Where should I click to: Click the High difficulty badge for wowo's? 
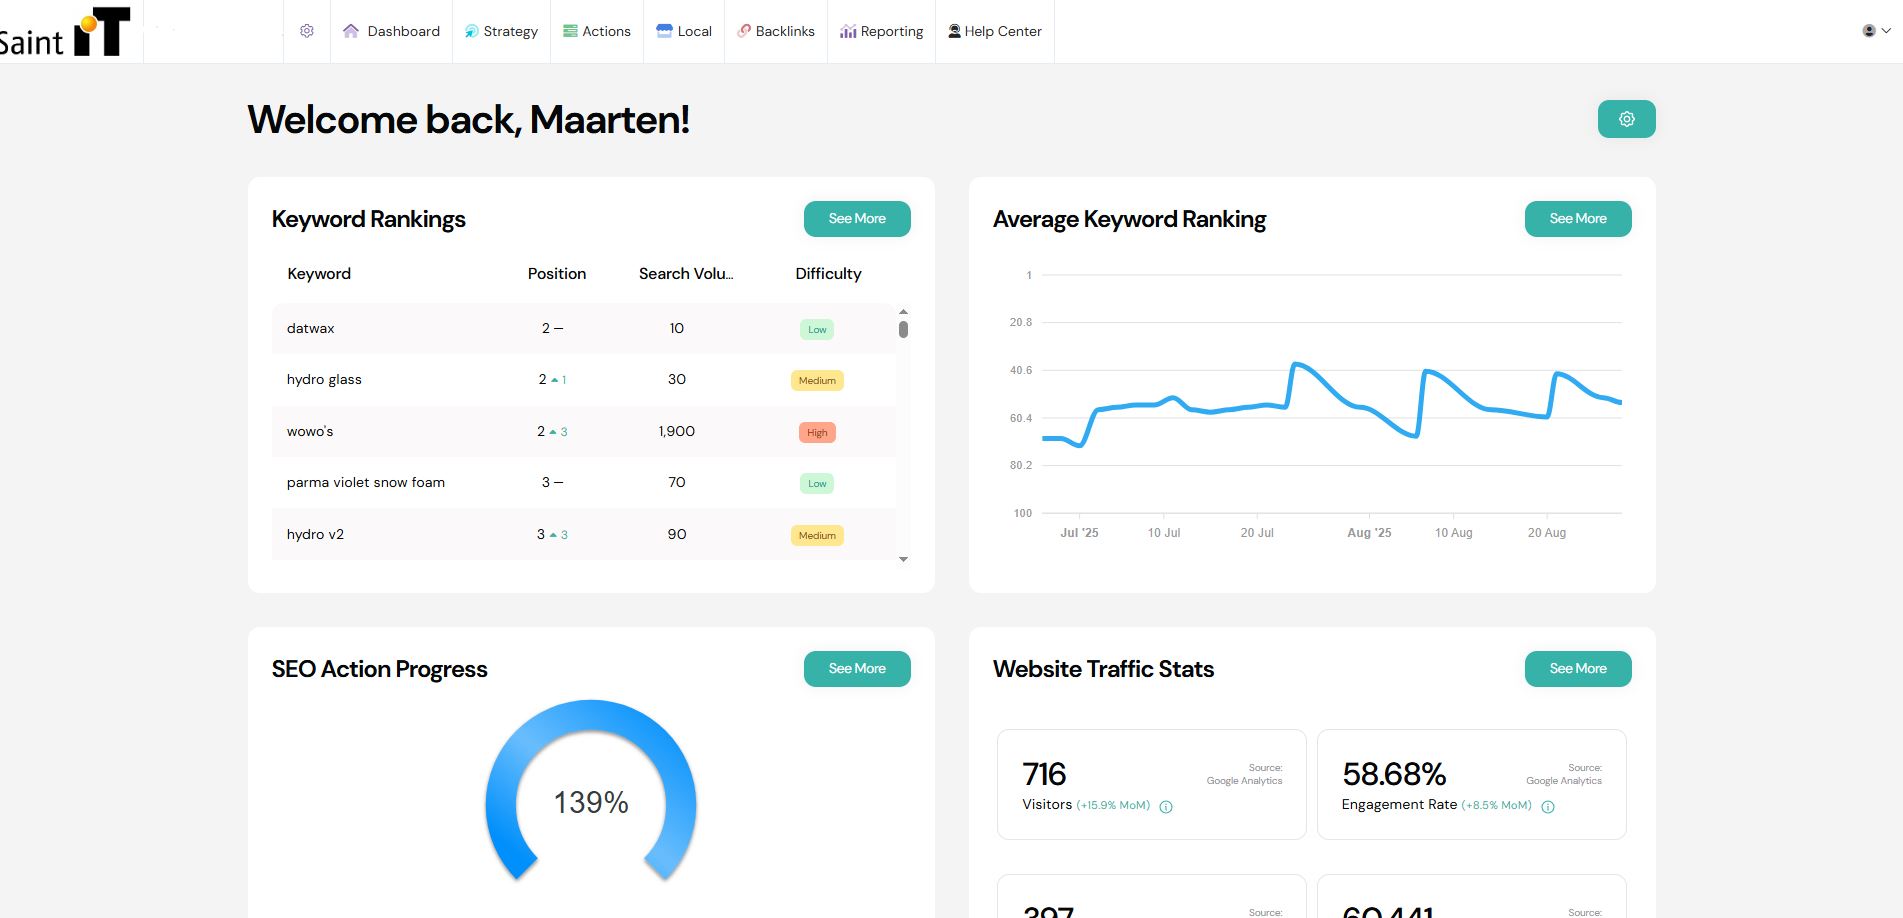click(817, 432)
